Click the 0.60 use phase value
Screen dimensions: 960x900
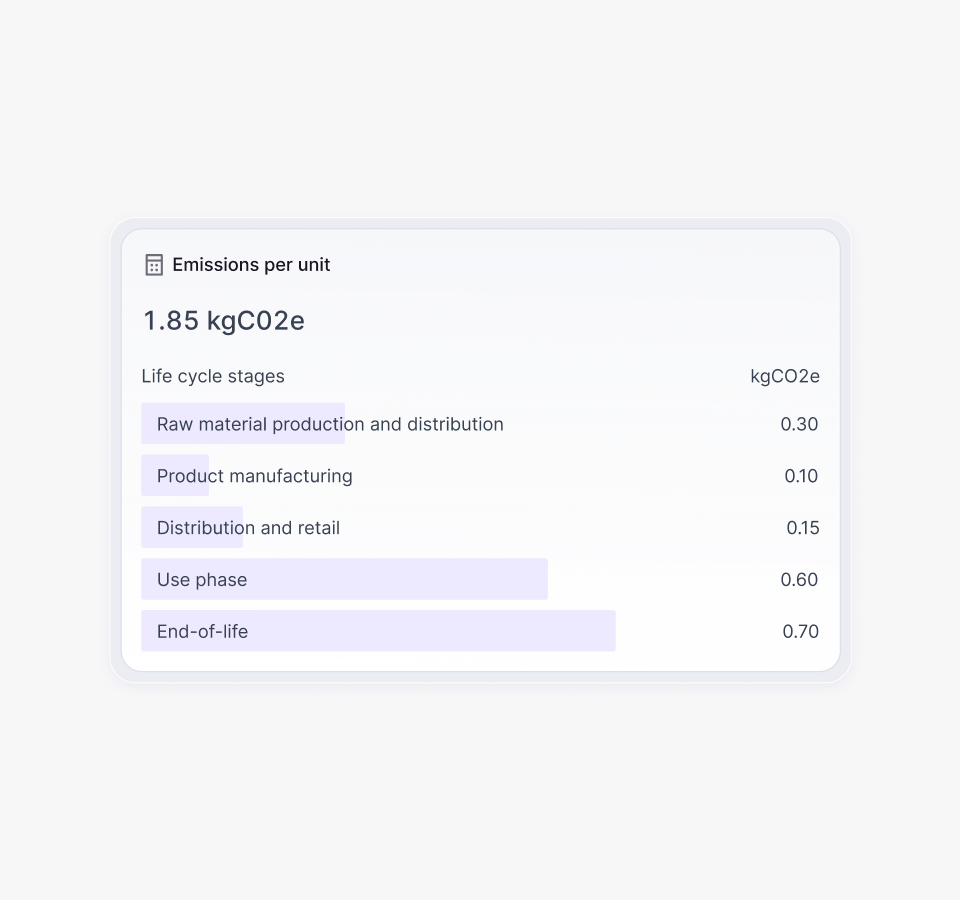point(799,580)
